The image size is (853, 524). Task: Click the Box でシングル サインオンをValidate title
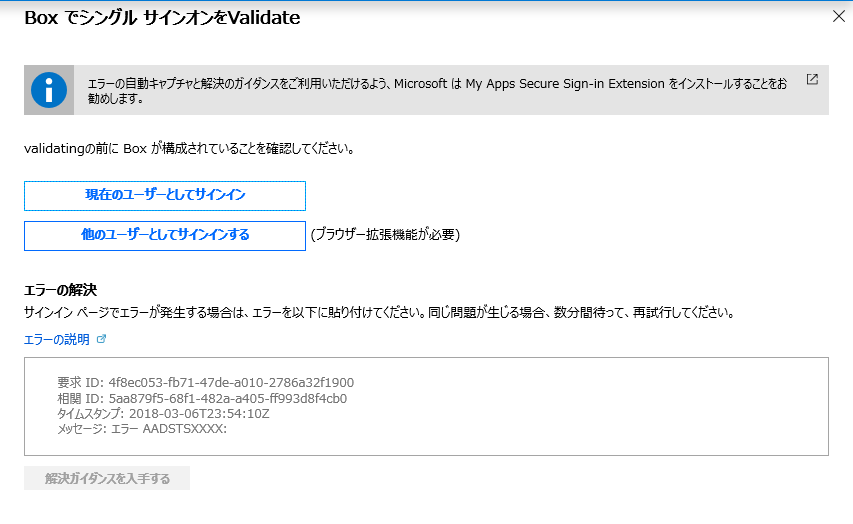point(162,18)
